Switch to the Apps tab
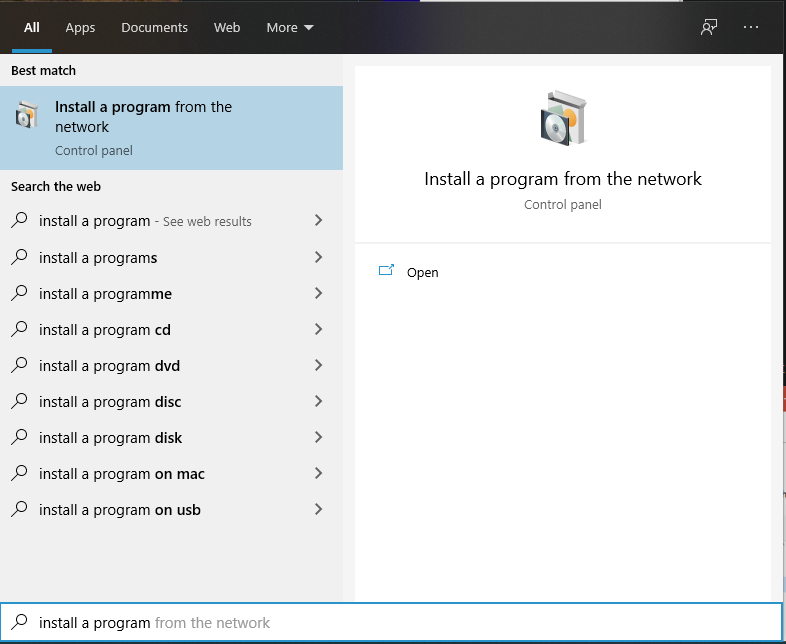 click(80, 27)
